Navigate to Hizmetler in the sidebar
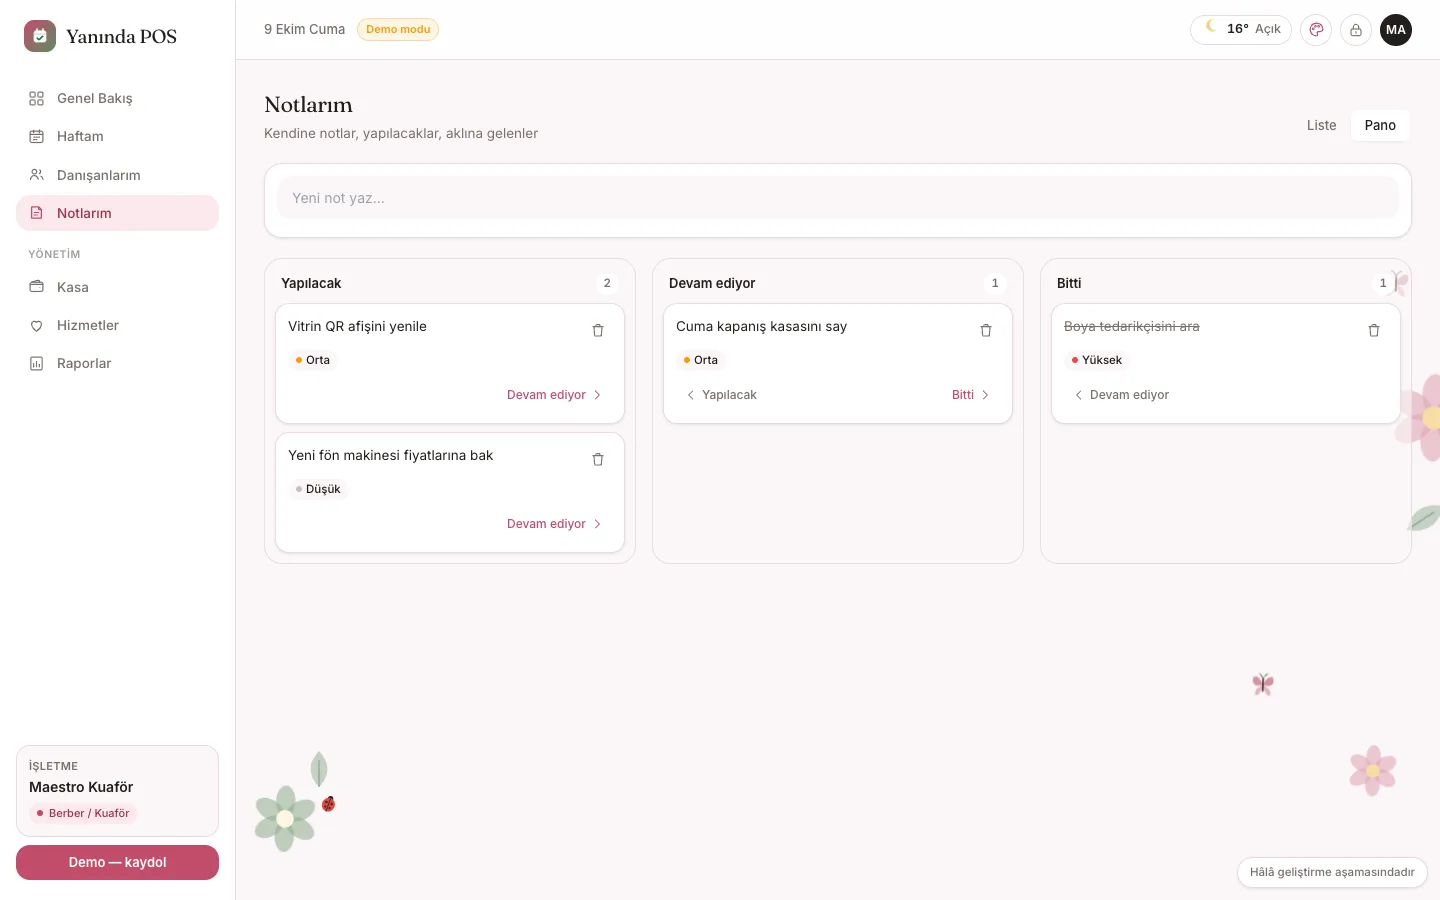Screen dimensions: 1440x900 point(117,325)
